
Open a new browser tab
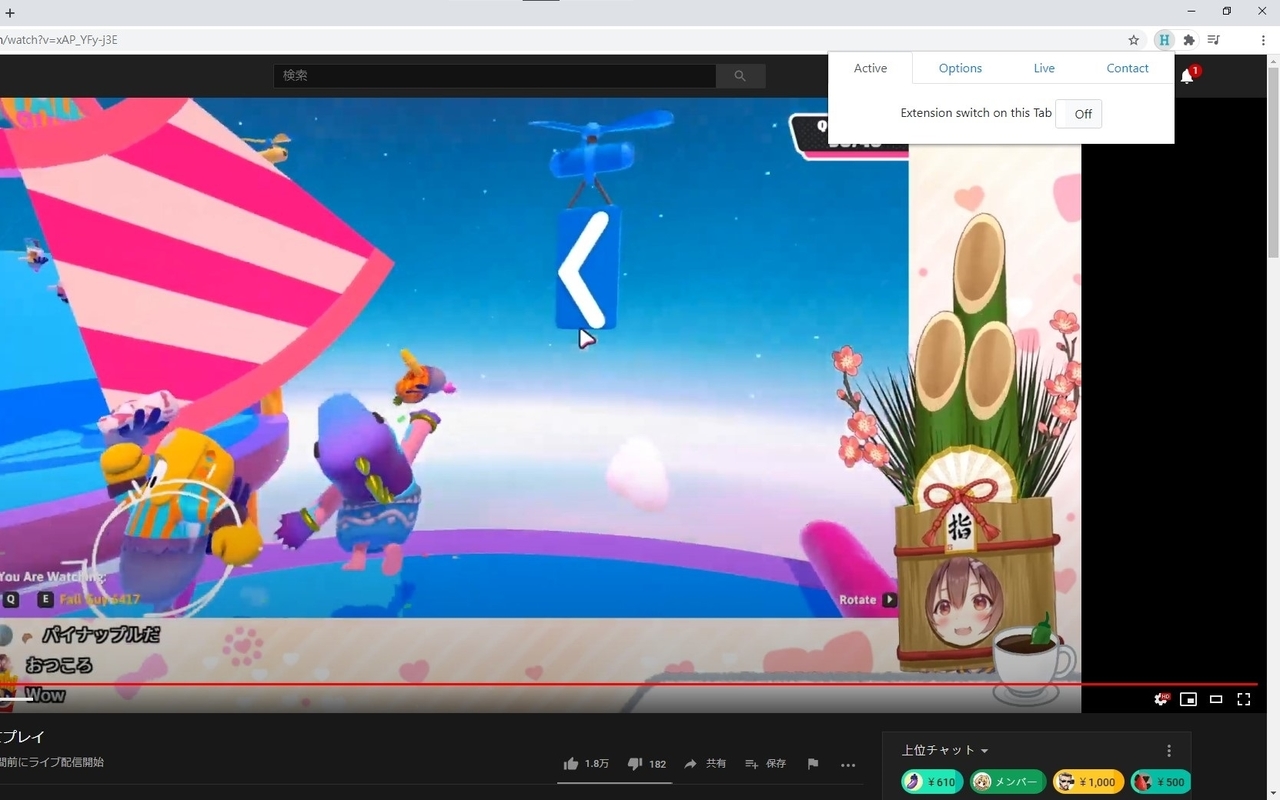(x=10, y=13)
